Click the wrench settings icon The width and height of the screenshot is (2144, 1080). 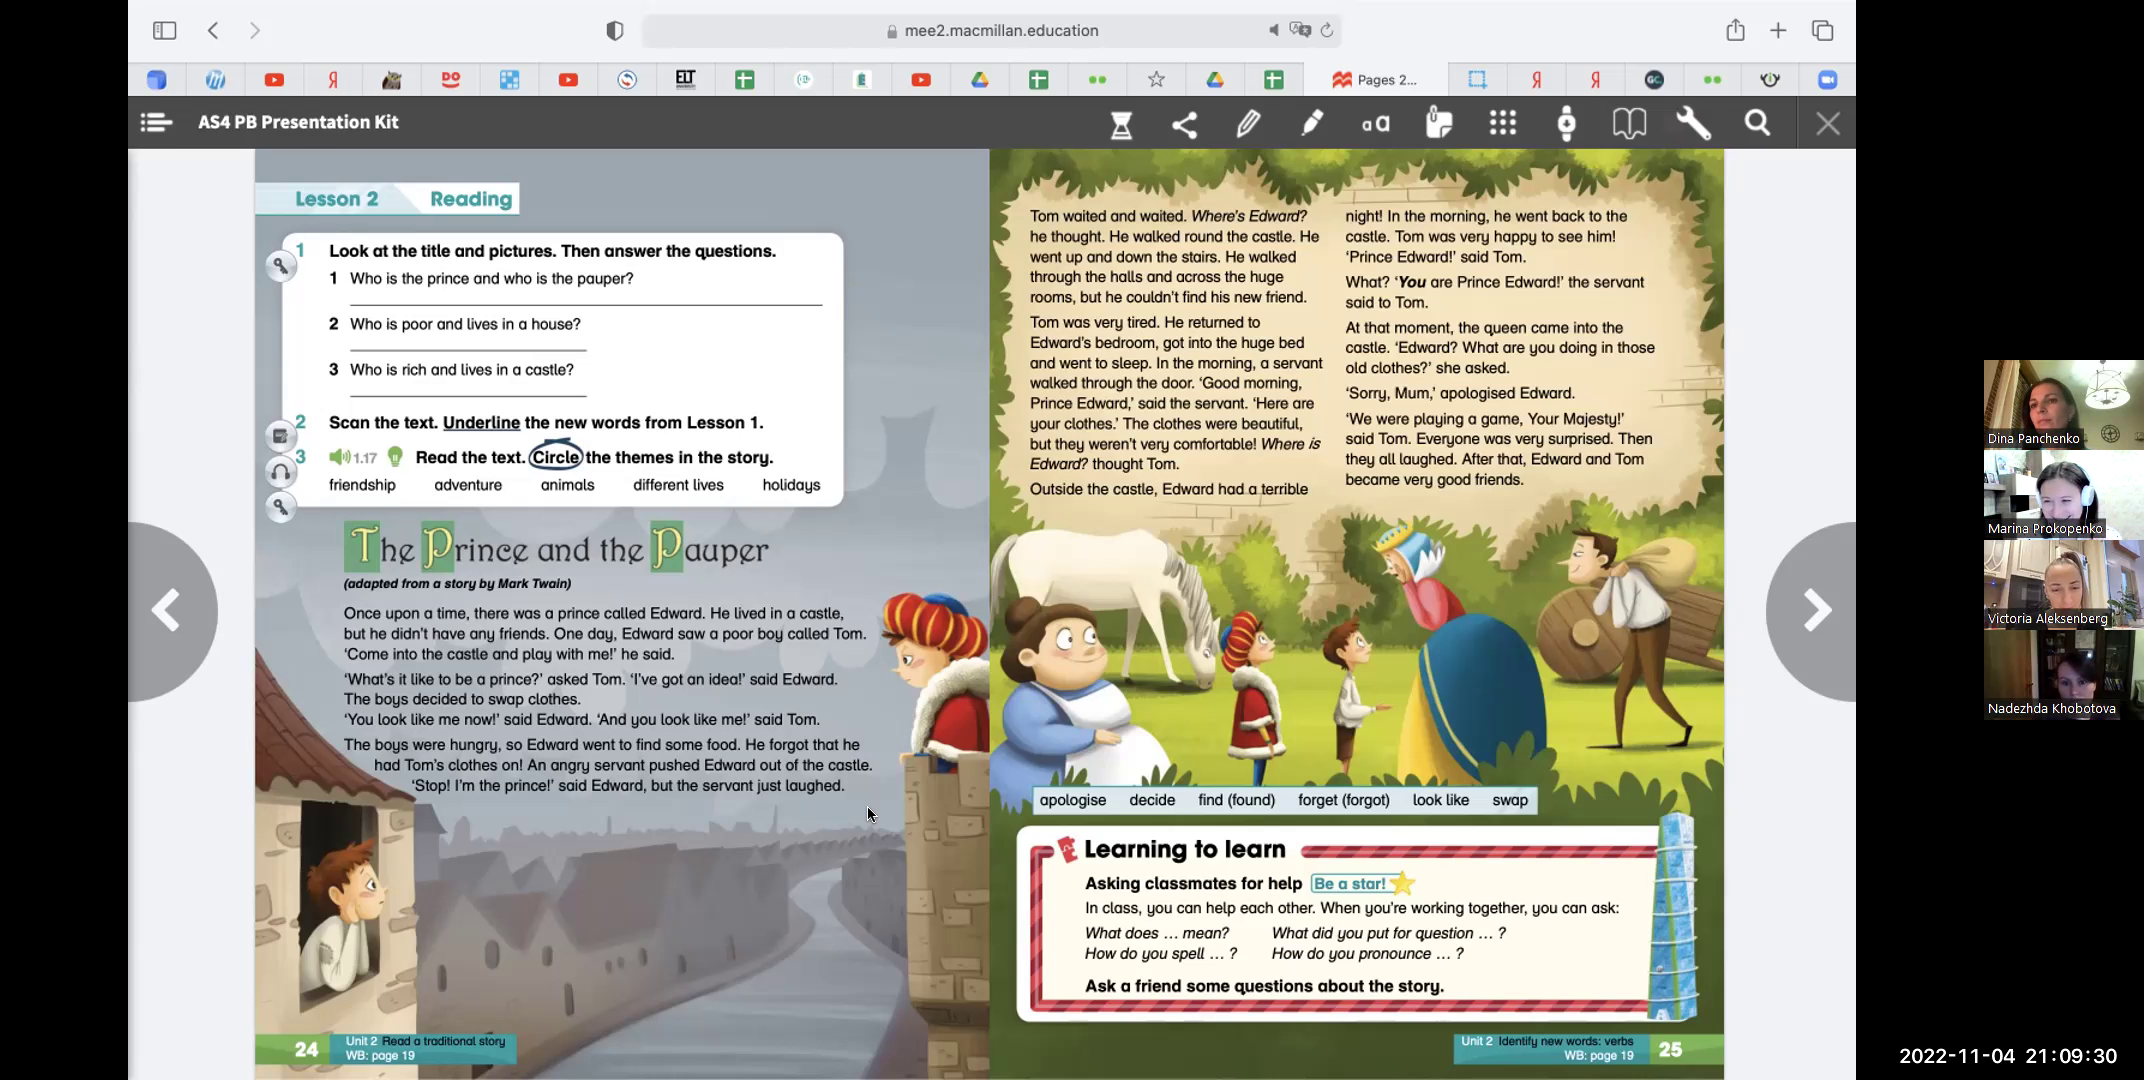pos(1693,123)
